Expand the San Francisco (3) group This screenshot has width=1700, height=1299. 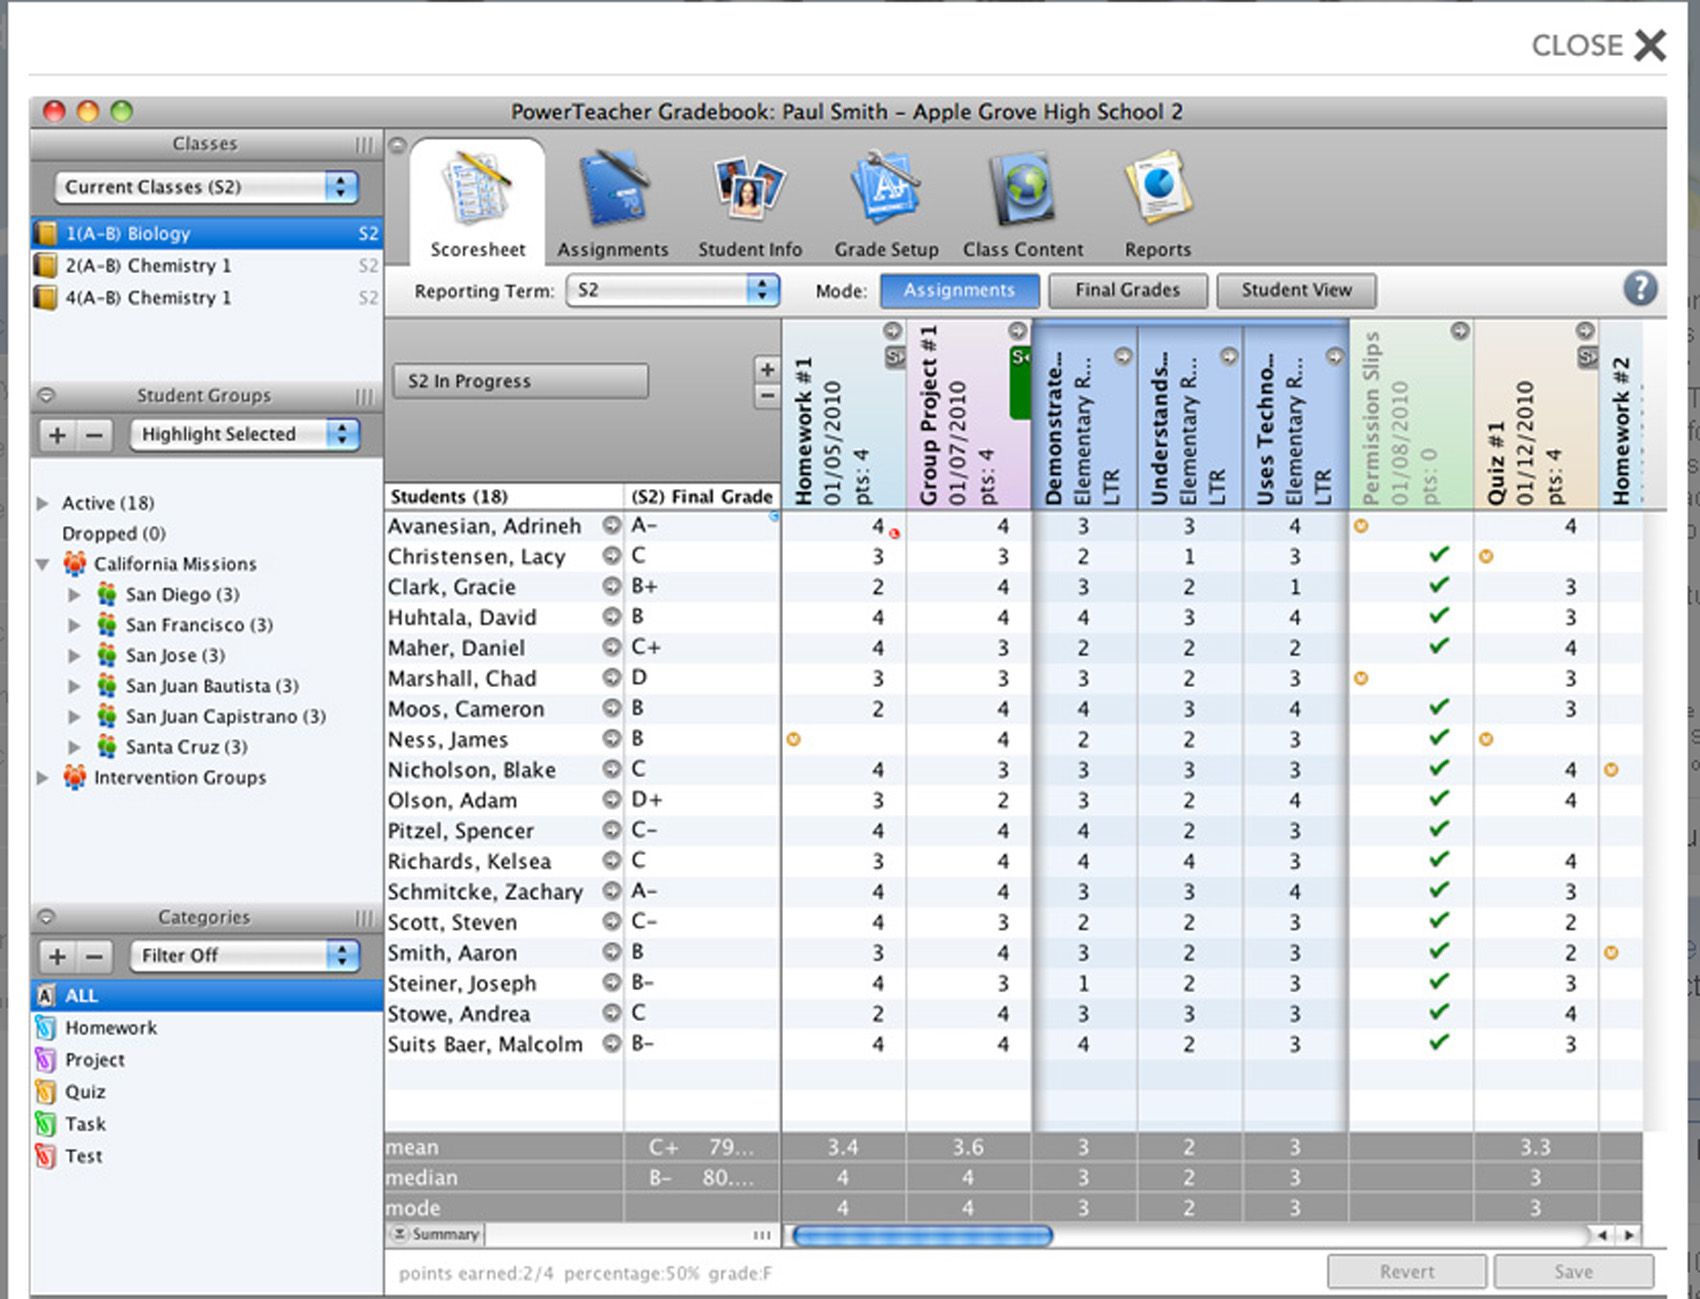click(x=74, y=625)
